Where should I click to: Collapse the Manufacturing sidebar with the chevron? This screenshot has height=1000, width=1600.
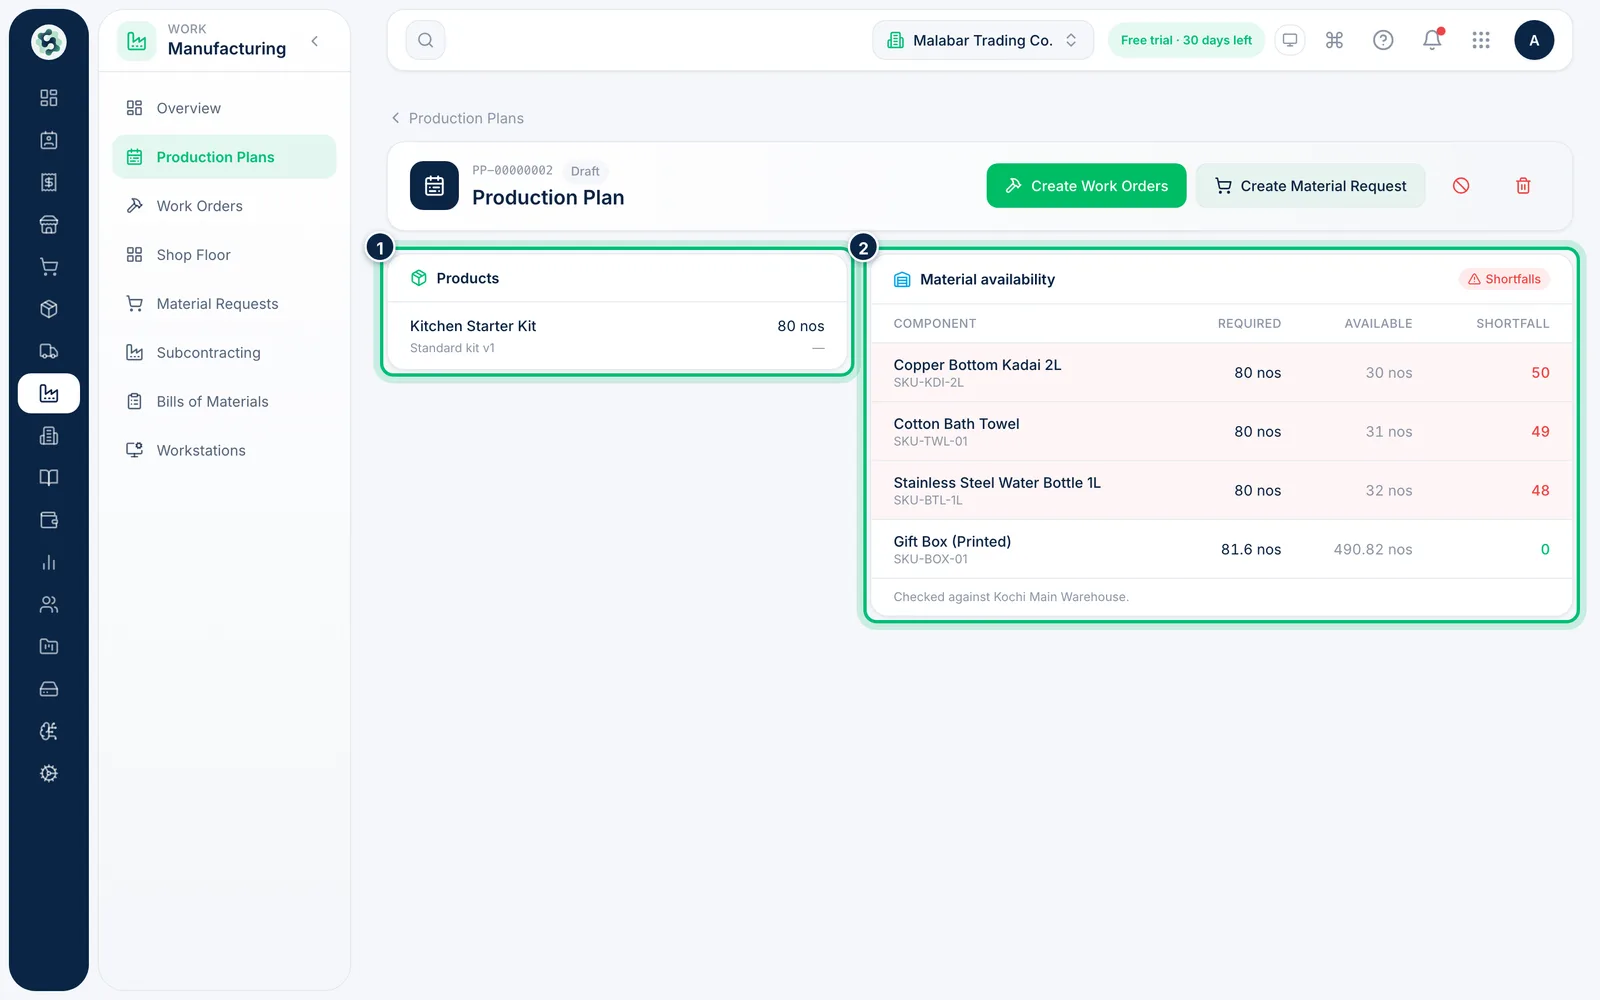click(x=315, y=41)
